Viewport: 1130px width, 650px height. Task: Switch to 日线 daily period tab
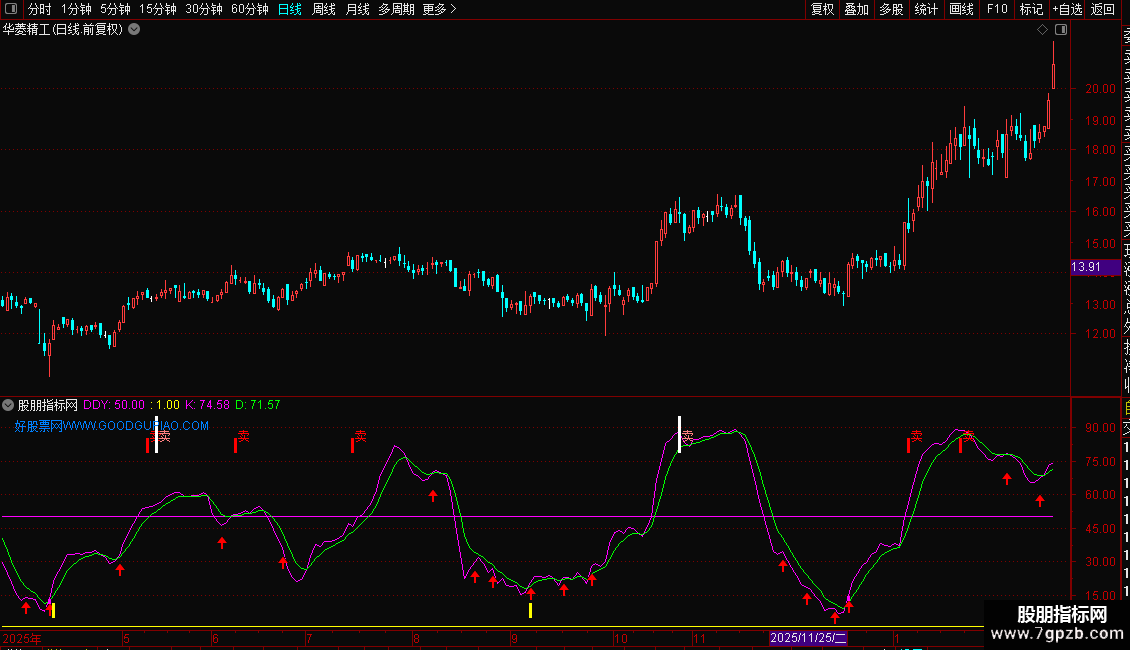click(x=289, y=9)
